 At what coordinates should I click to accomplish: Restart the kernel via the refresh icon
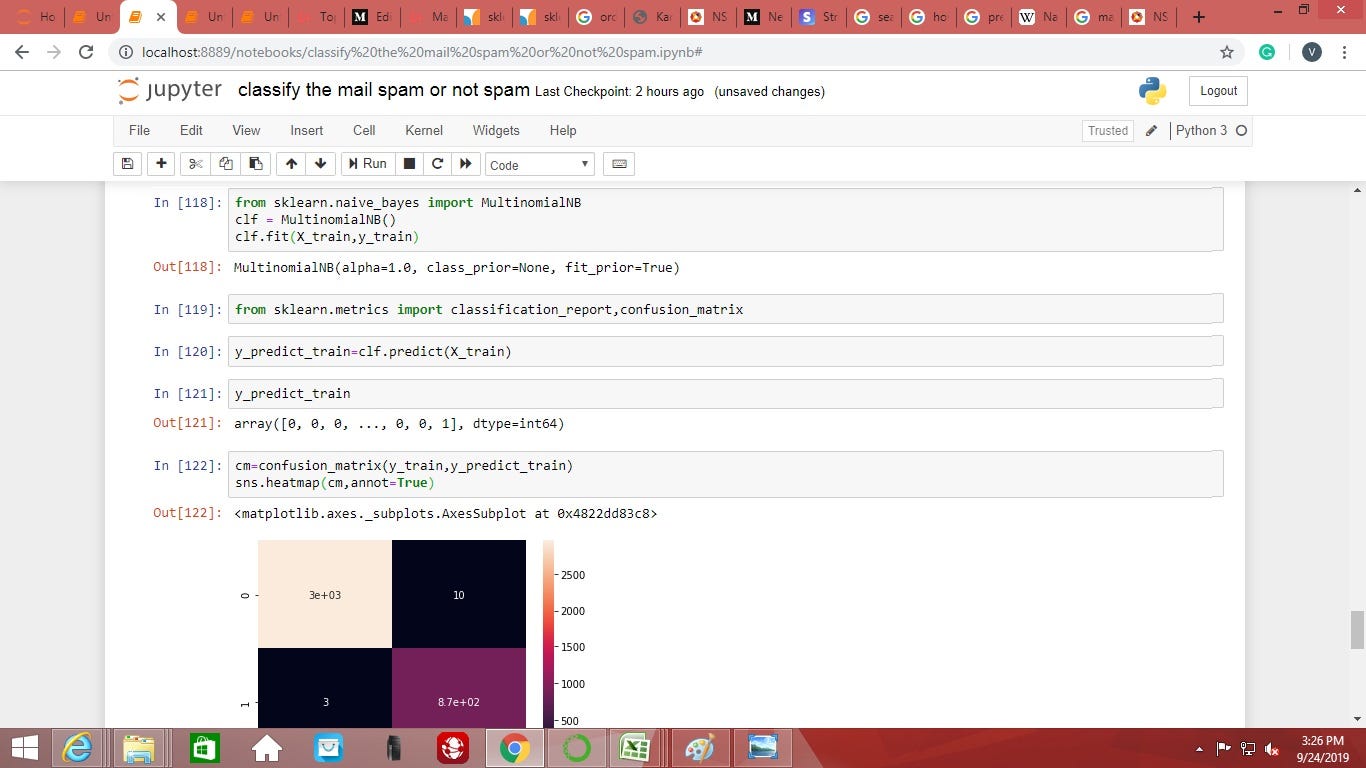click(x=437, y=163)
